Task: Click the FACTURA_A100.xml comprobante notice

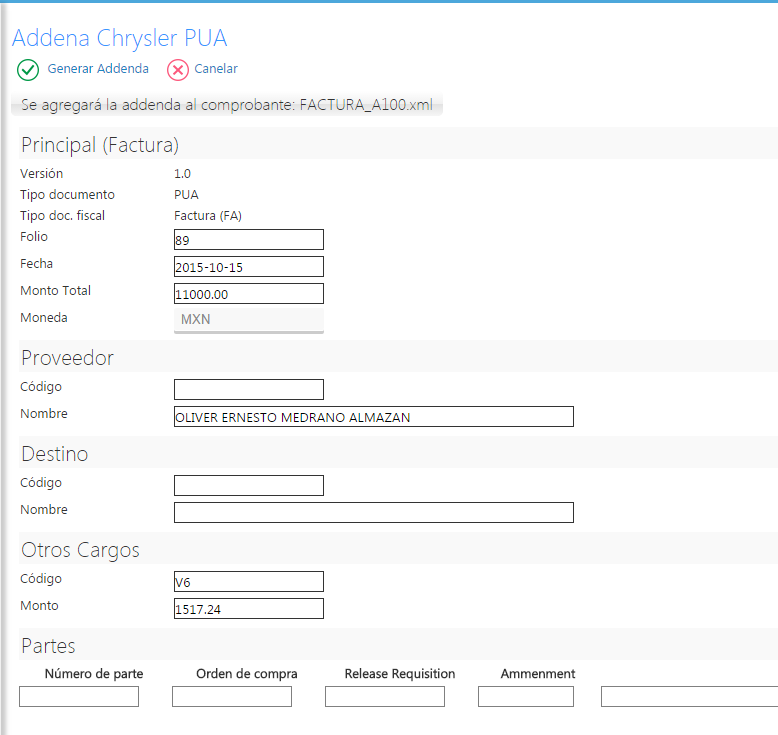Action: click(227, 105)
